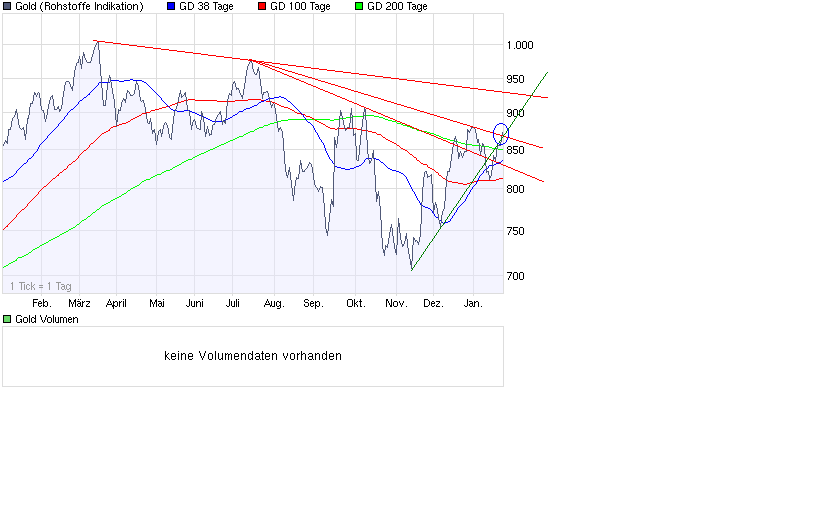Click the green GD 200 Tage swatch
The width and height of the screenshot is (840, 525).
pos(359,6)
